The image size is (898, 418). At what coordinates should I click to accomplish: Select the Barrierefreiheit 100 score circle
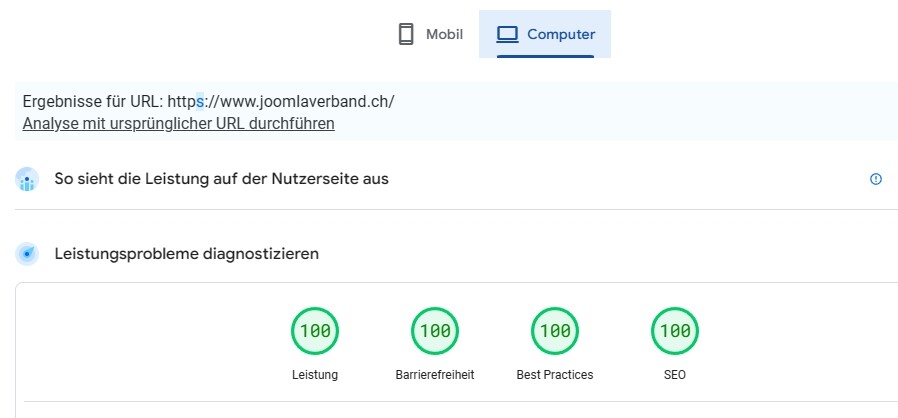(x=435, y=331)
